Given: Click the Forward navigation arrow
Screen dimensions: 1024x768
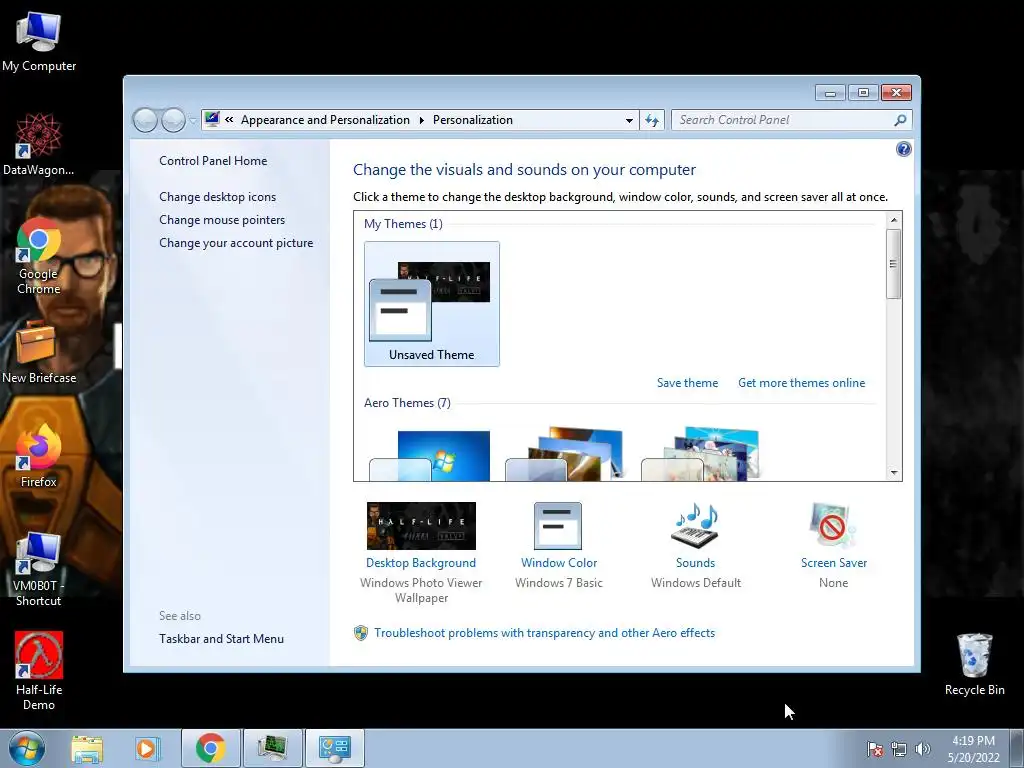Looking at the screenshot, I should point(173,120).
